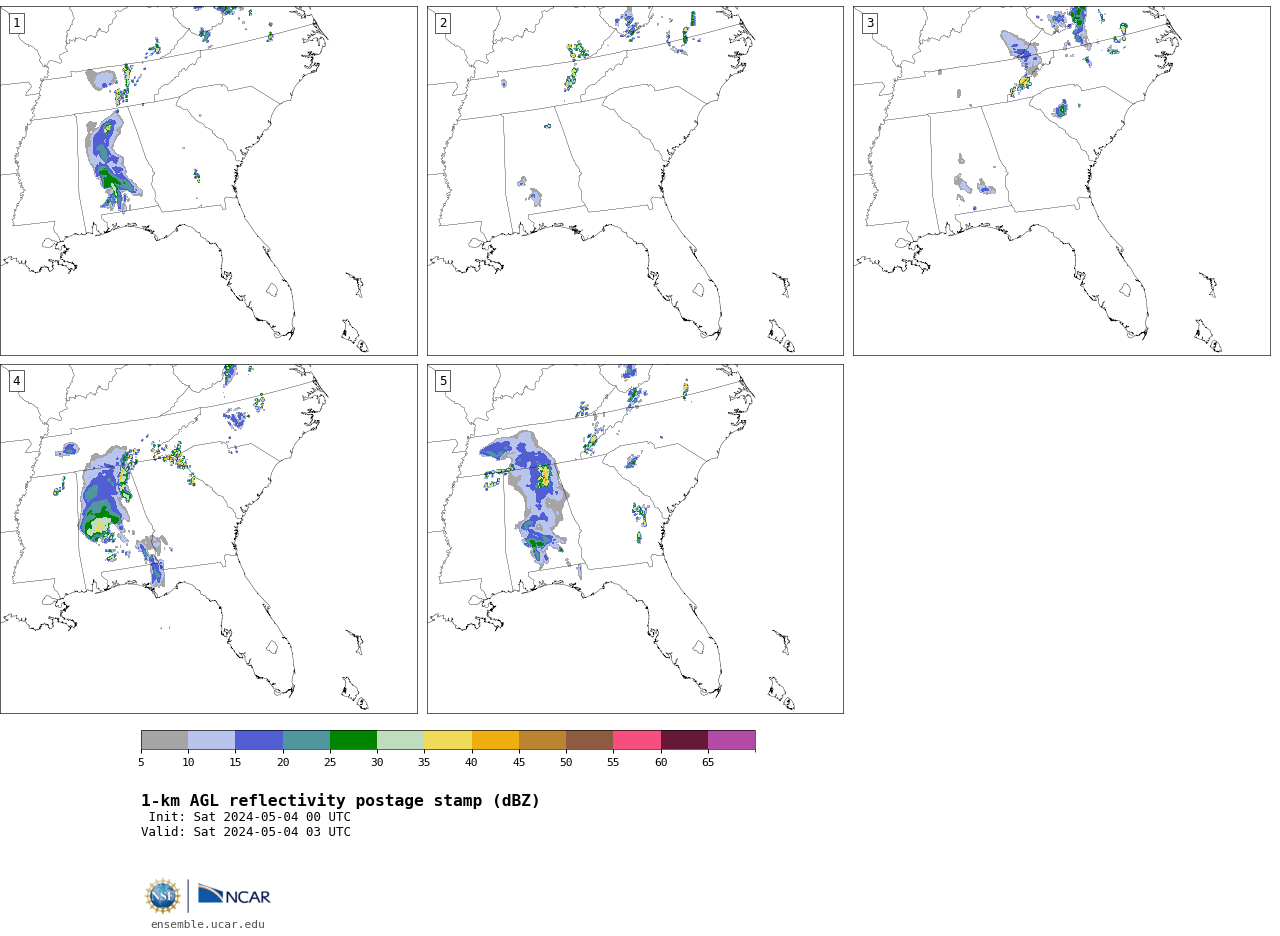Select the light blue 10-15 dBZ swatch

click(211, 740)
